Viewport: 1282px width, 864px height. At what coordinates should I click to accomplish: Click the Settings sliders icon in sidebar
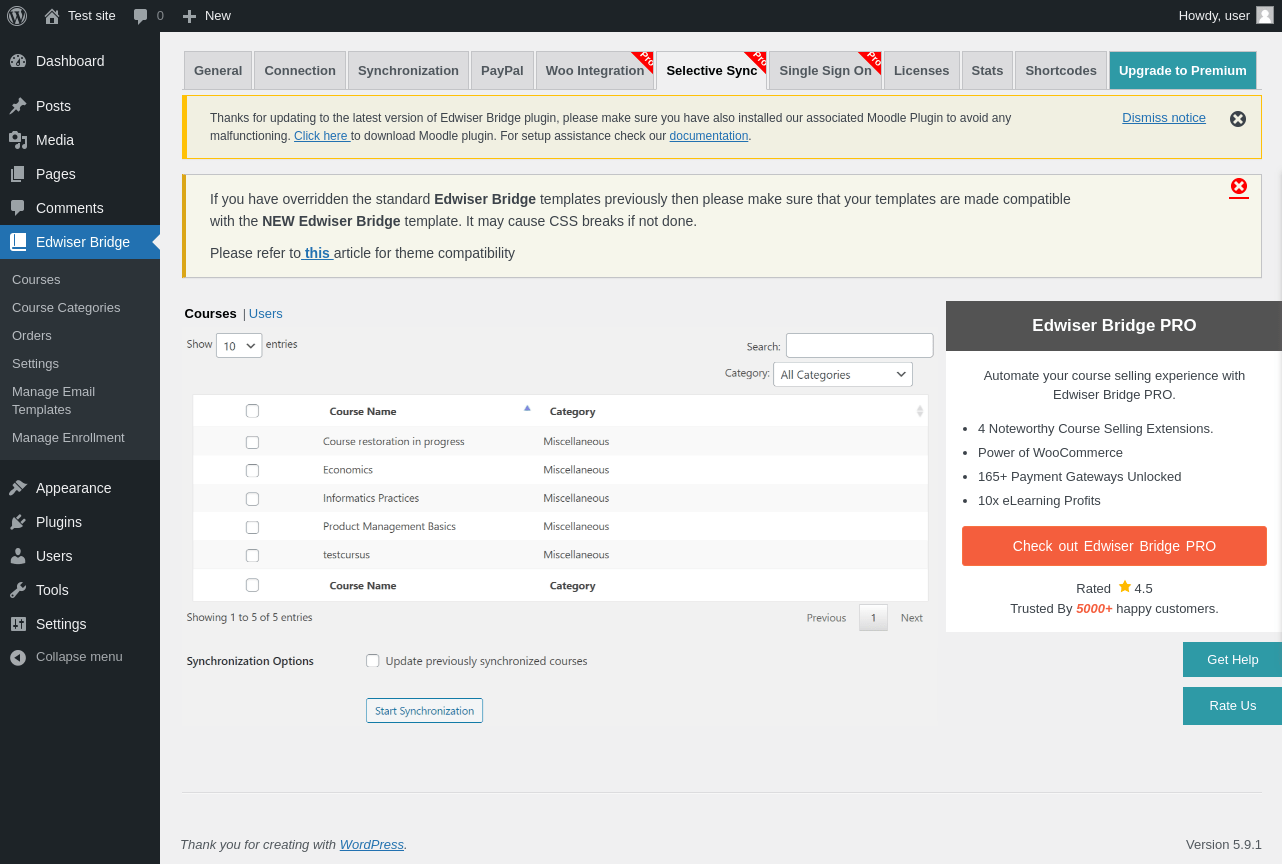(x=18, y=624)
